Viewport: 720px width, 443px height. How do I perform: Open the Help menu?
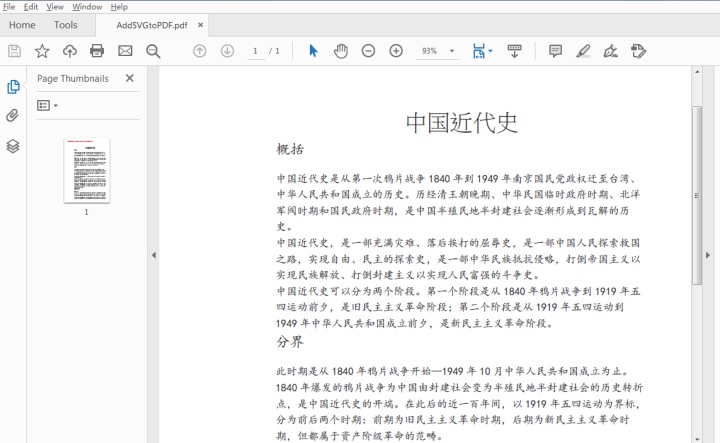pos(119,6)
